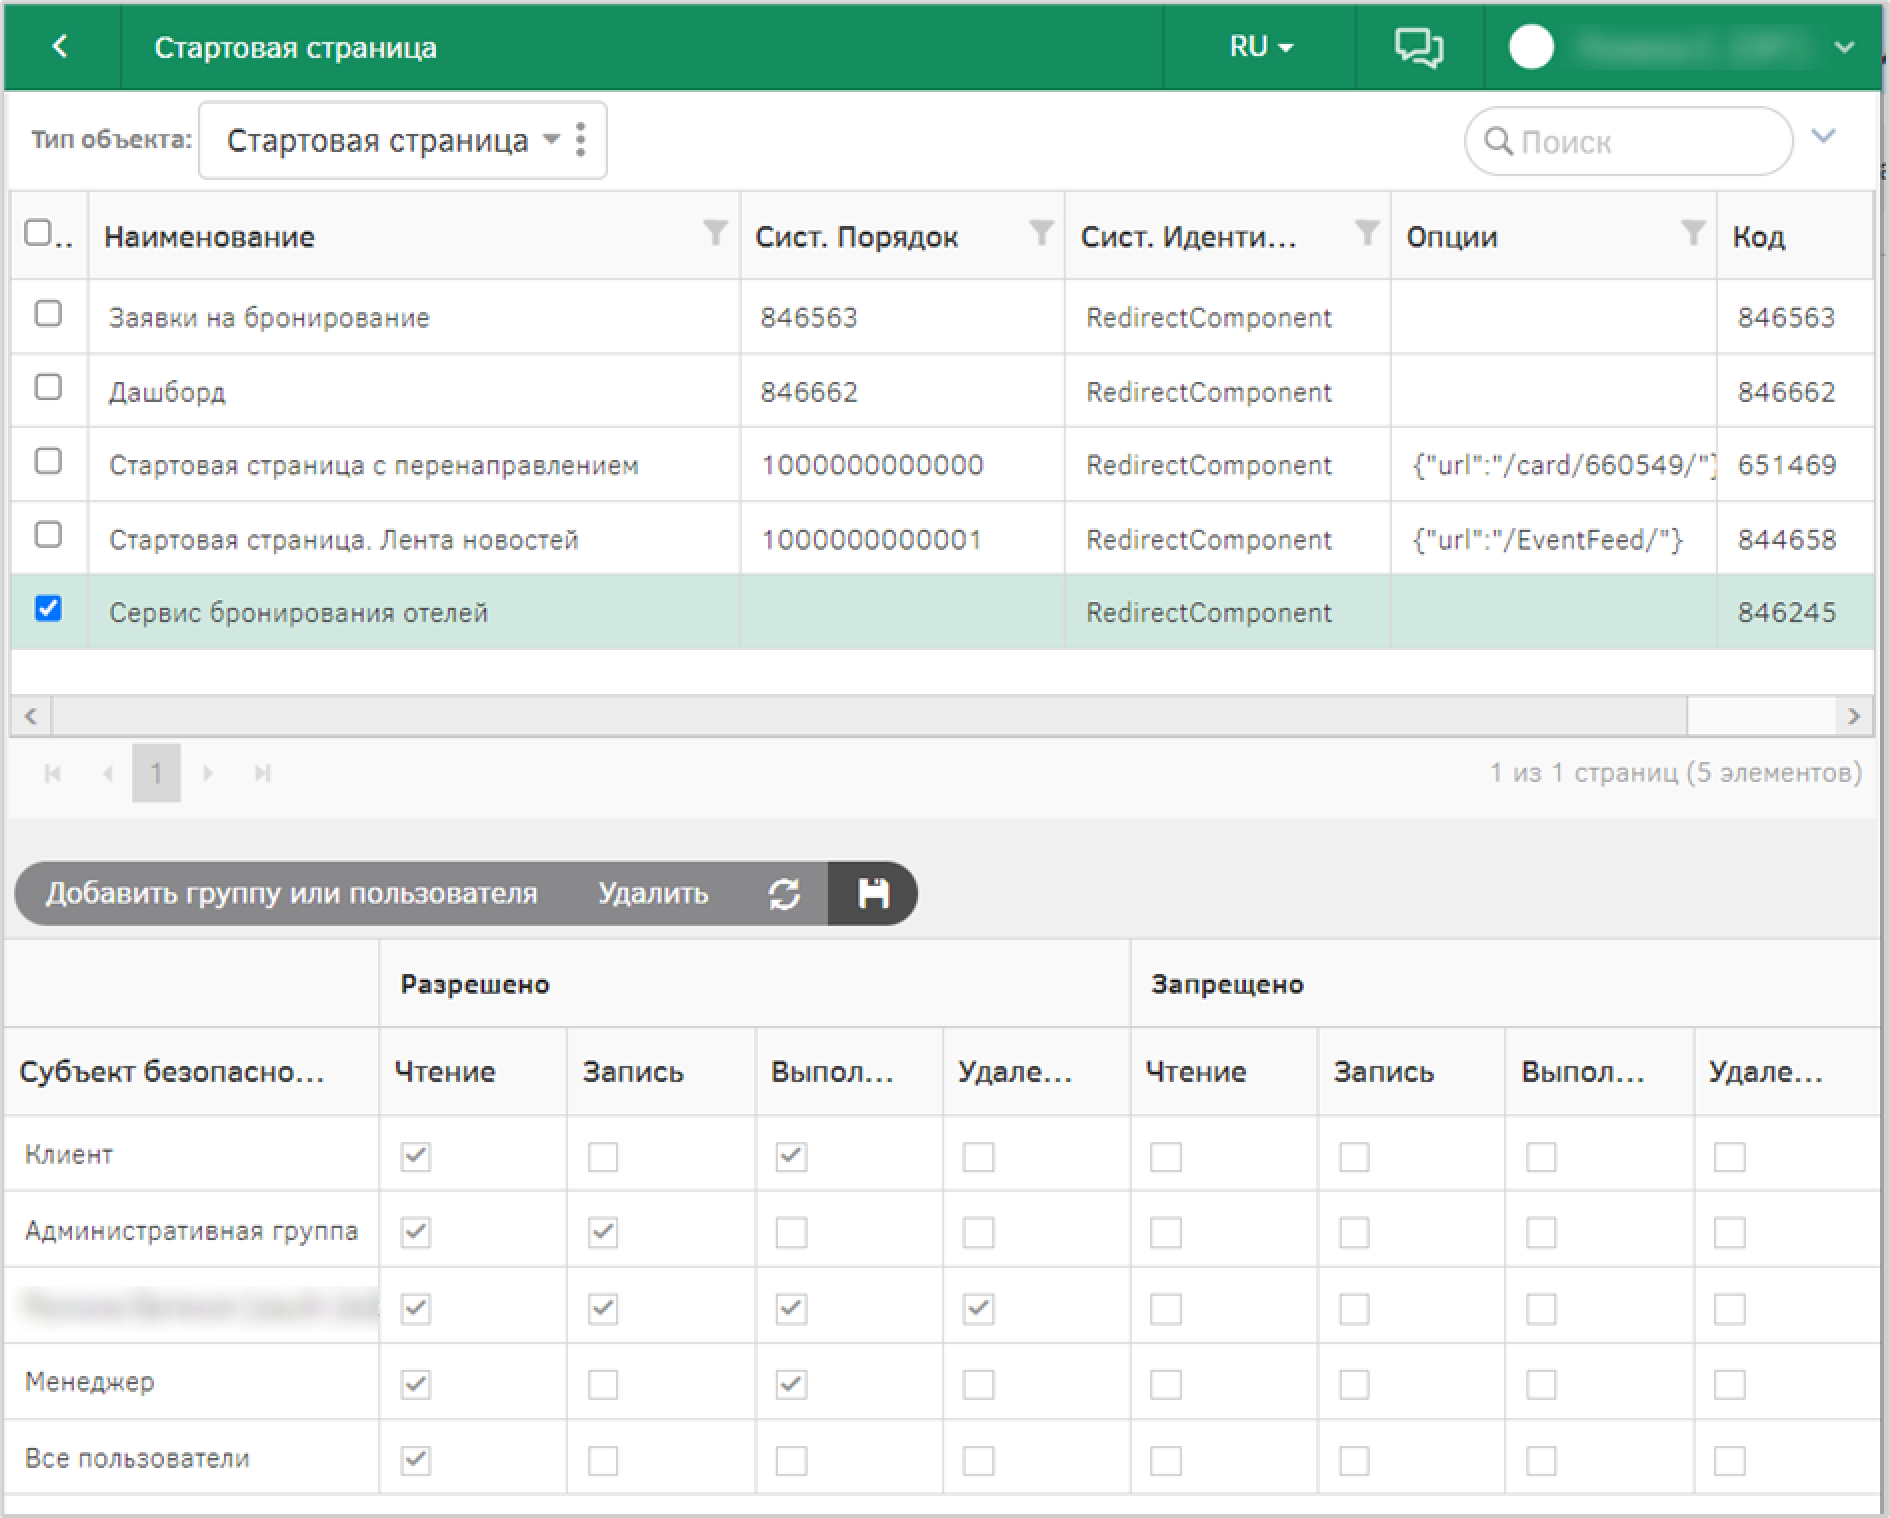This screenshot has height=1518, width=1890.
Task: Toggle denied Чтение for Клиент
Action: 1166,1157
